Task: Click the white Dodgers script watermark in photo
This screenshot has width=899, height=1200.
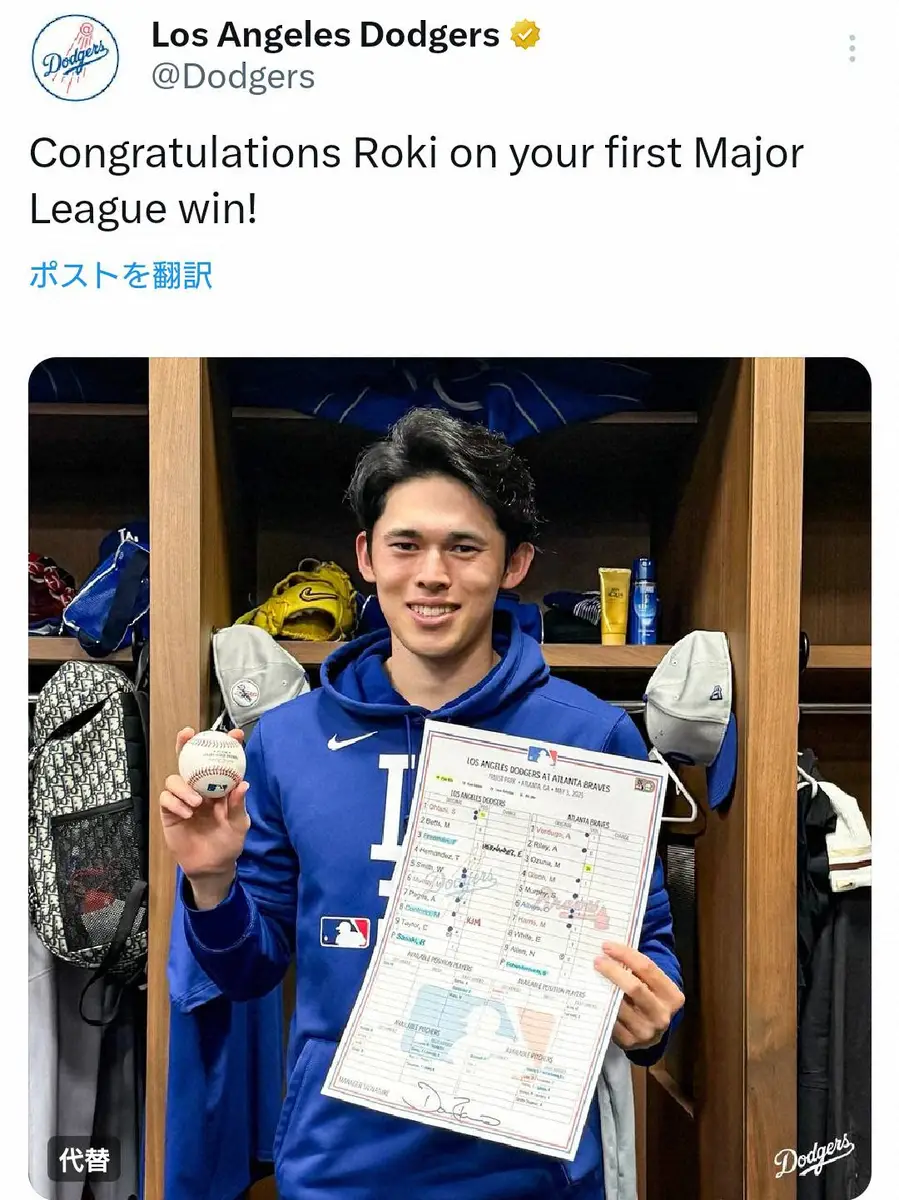Action: [x=813, y=1155]
